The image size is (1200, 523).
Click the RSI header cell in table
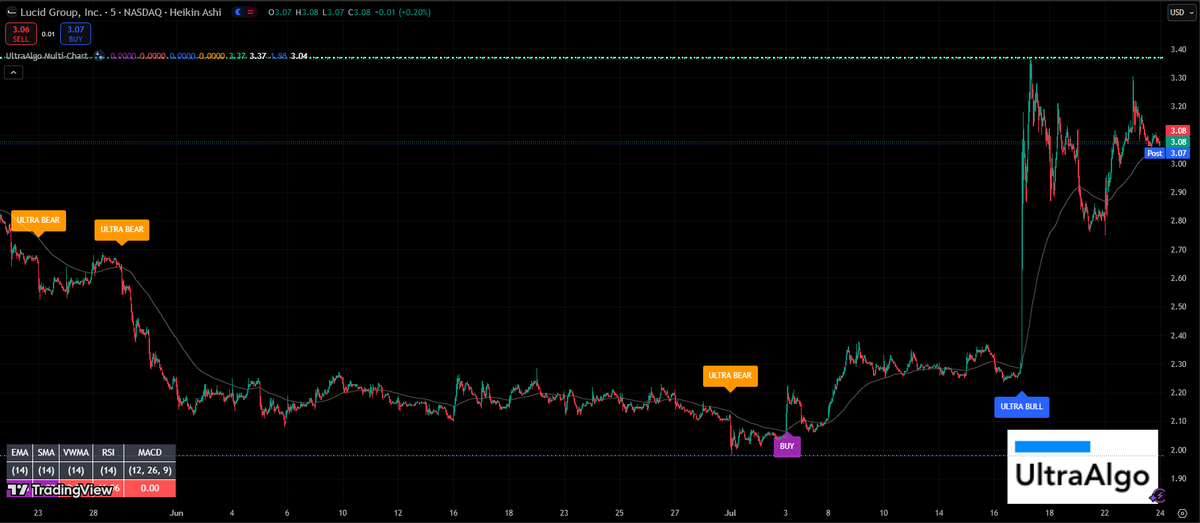109,453
